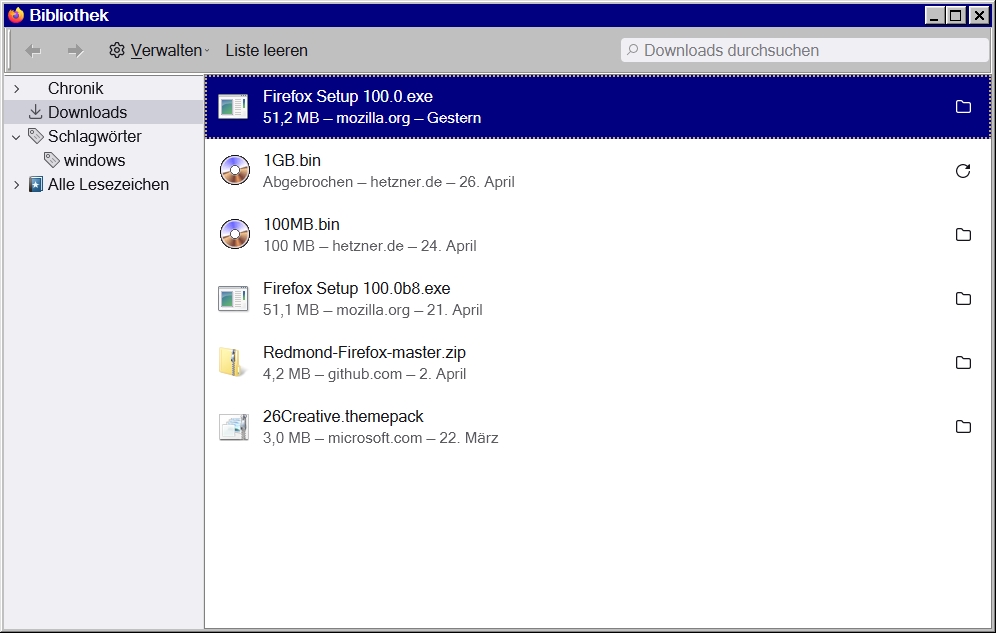Select the Firefox Setup 100.0.exe filename

347,97
